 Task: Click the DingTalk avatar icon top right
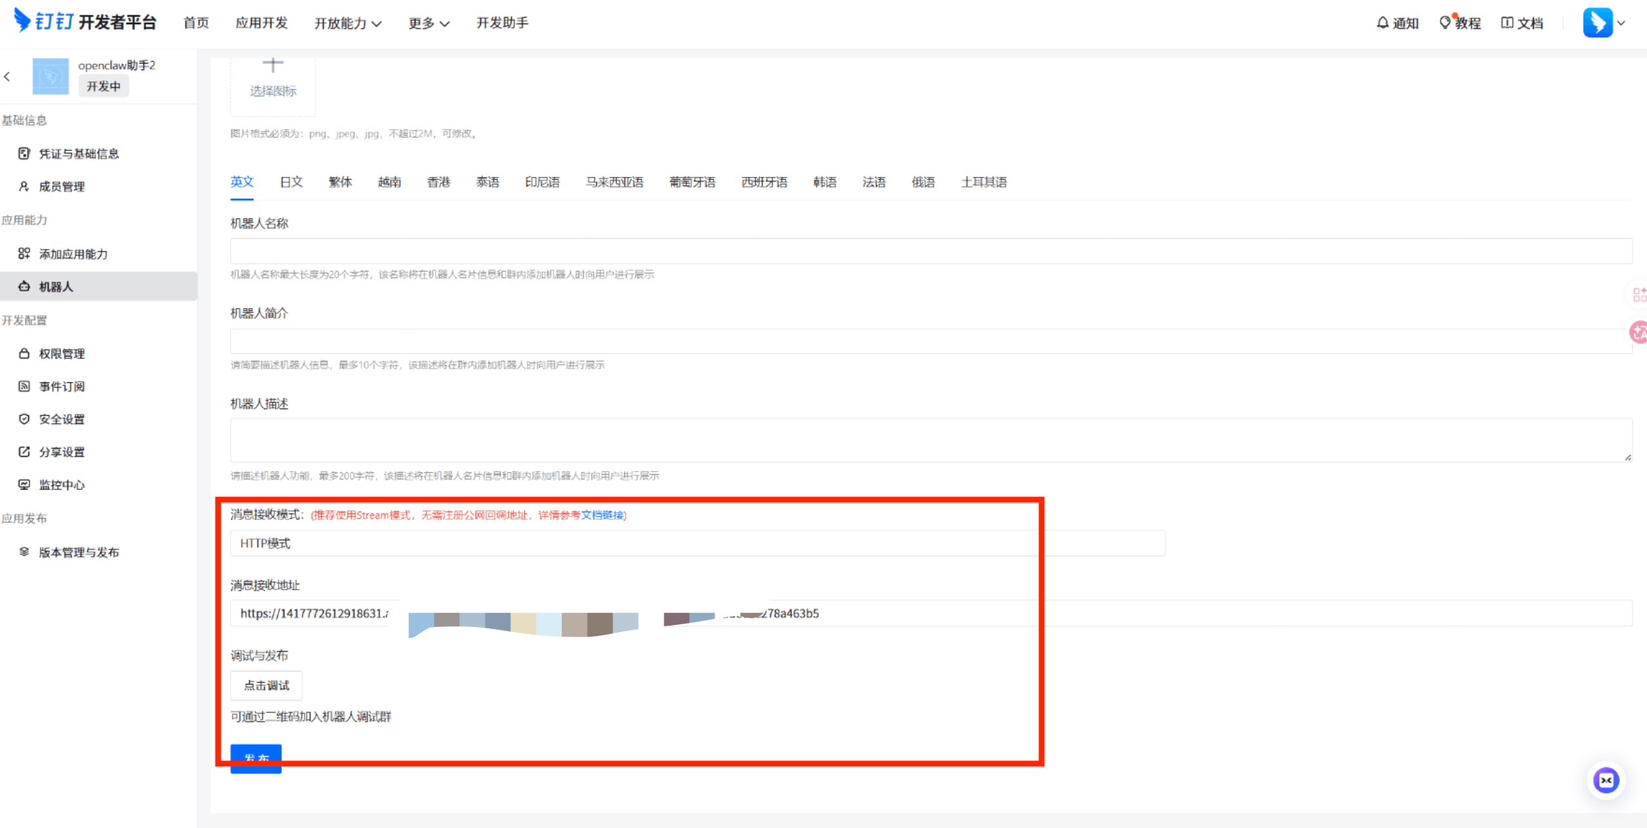(1597, 22)
